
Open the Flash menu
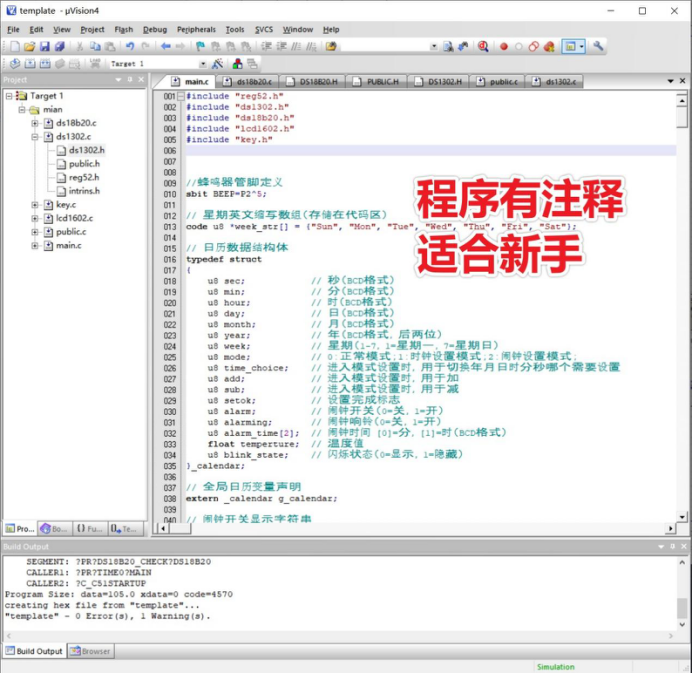click(x=124, y=30)
